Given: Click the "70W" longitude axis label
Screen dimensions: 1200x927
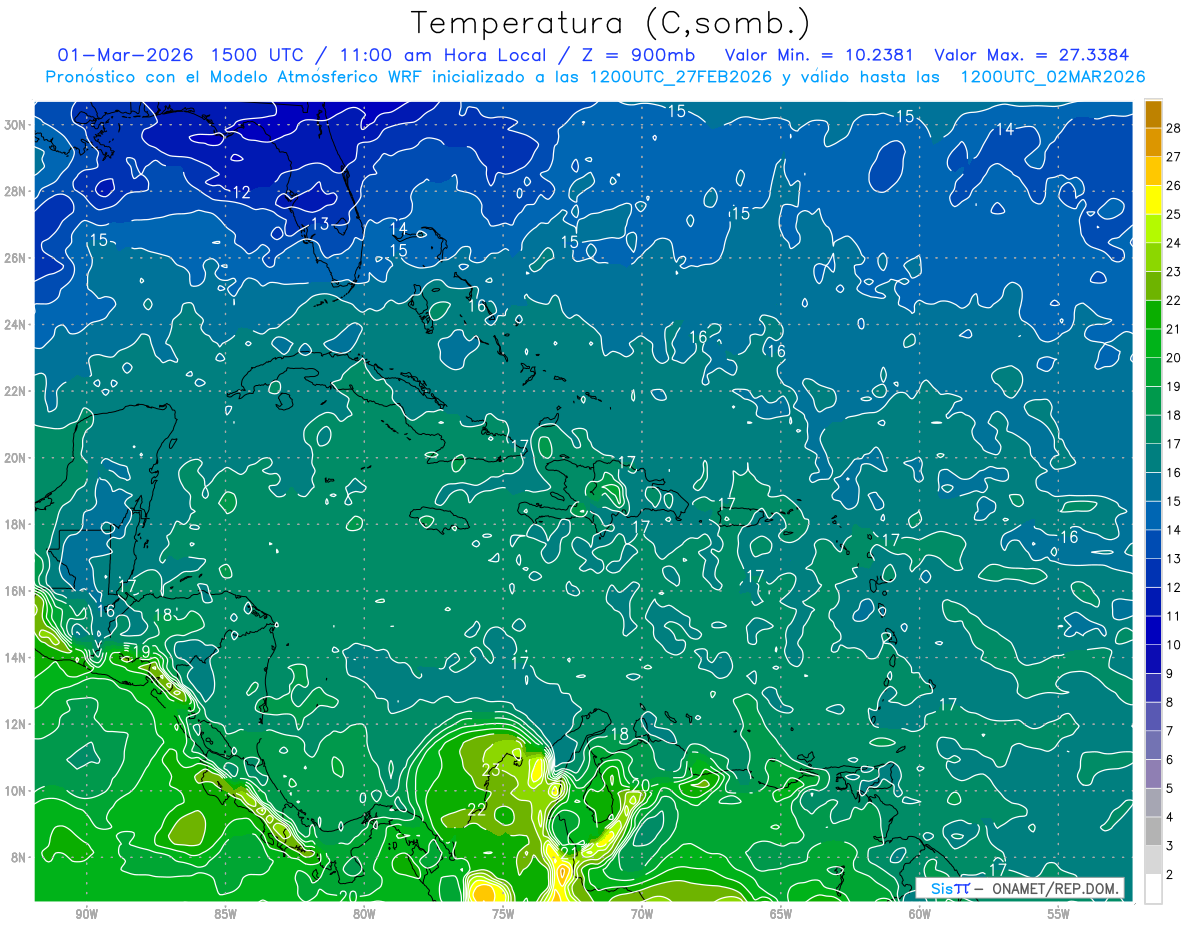Looking at the screenshot, I should click(x=642, y=913).
